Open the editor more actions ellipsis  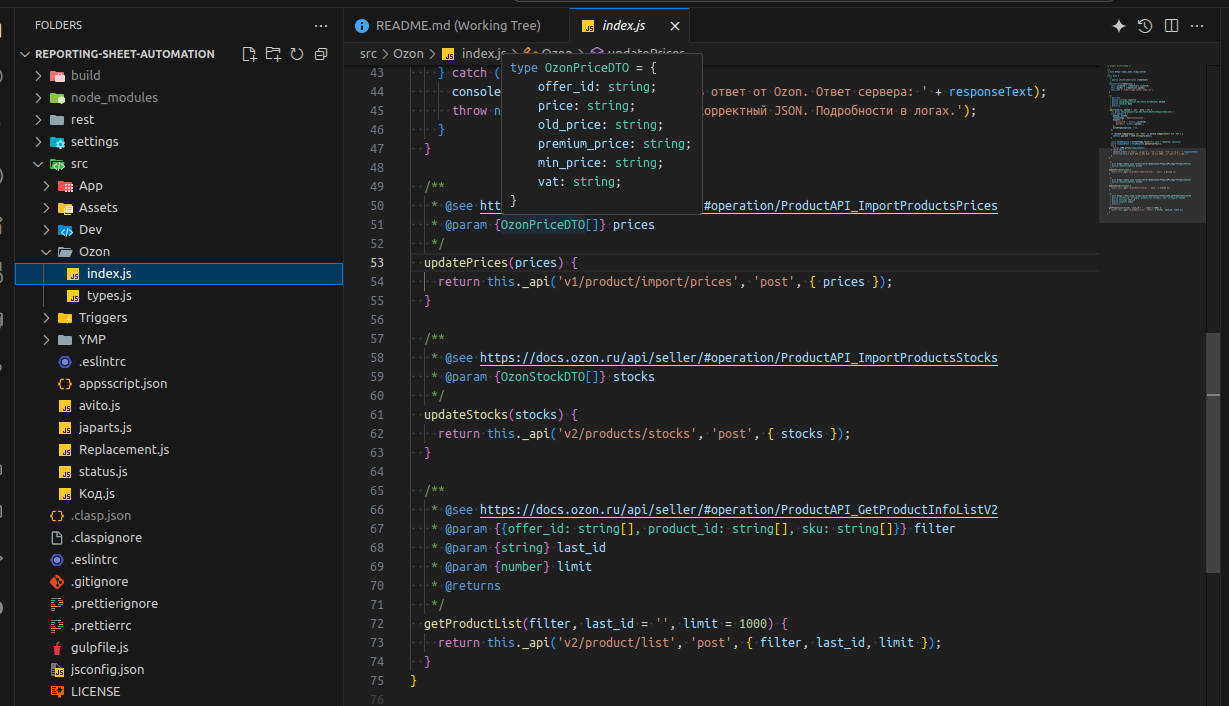pos(1198,26)
